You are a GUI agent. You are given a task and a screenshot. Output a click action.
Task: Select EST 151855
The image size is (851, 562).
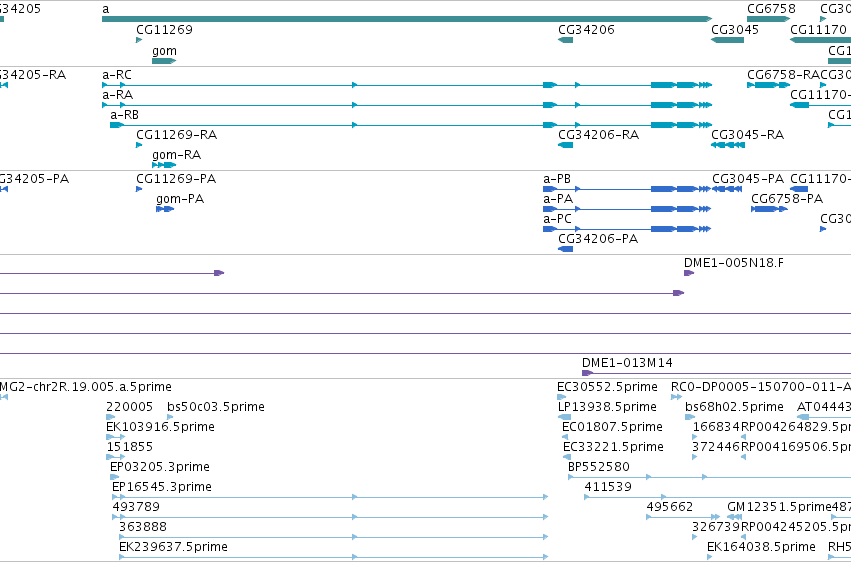tap(116, 457)
